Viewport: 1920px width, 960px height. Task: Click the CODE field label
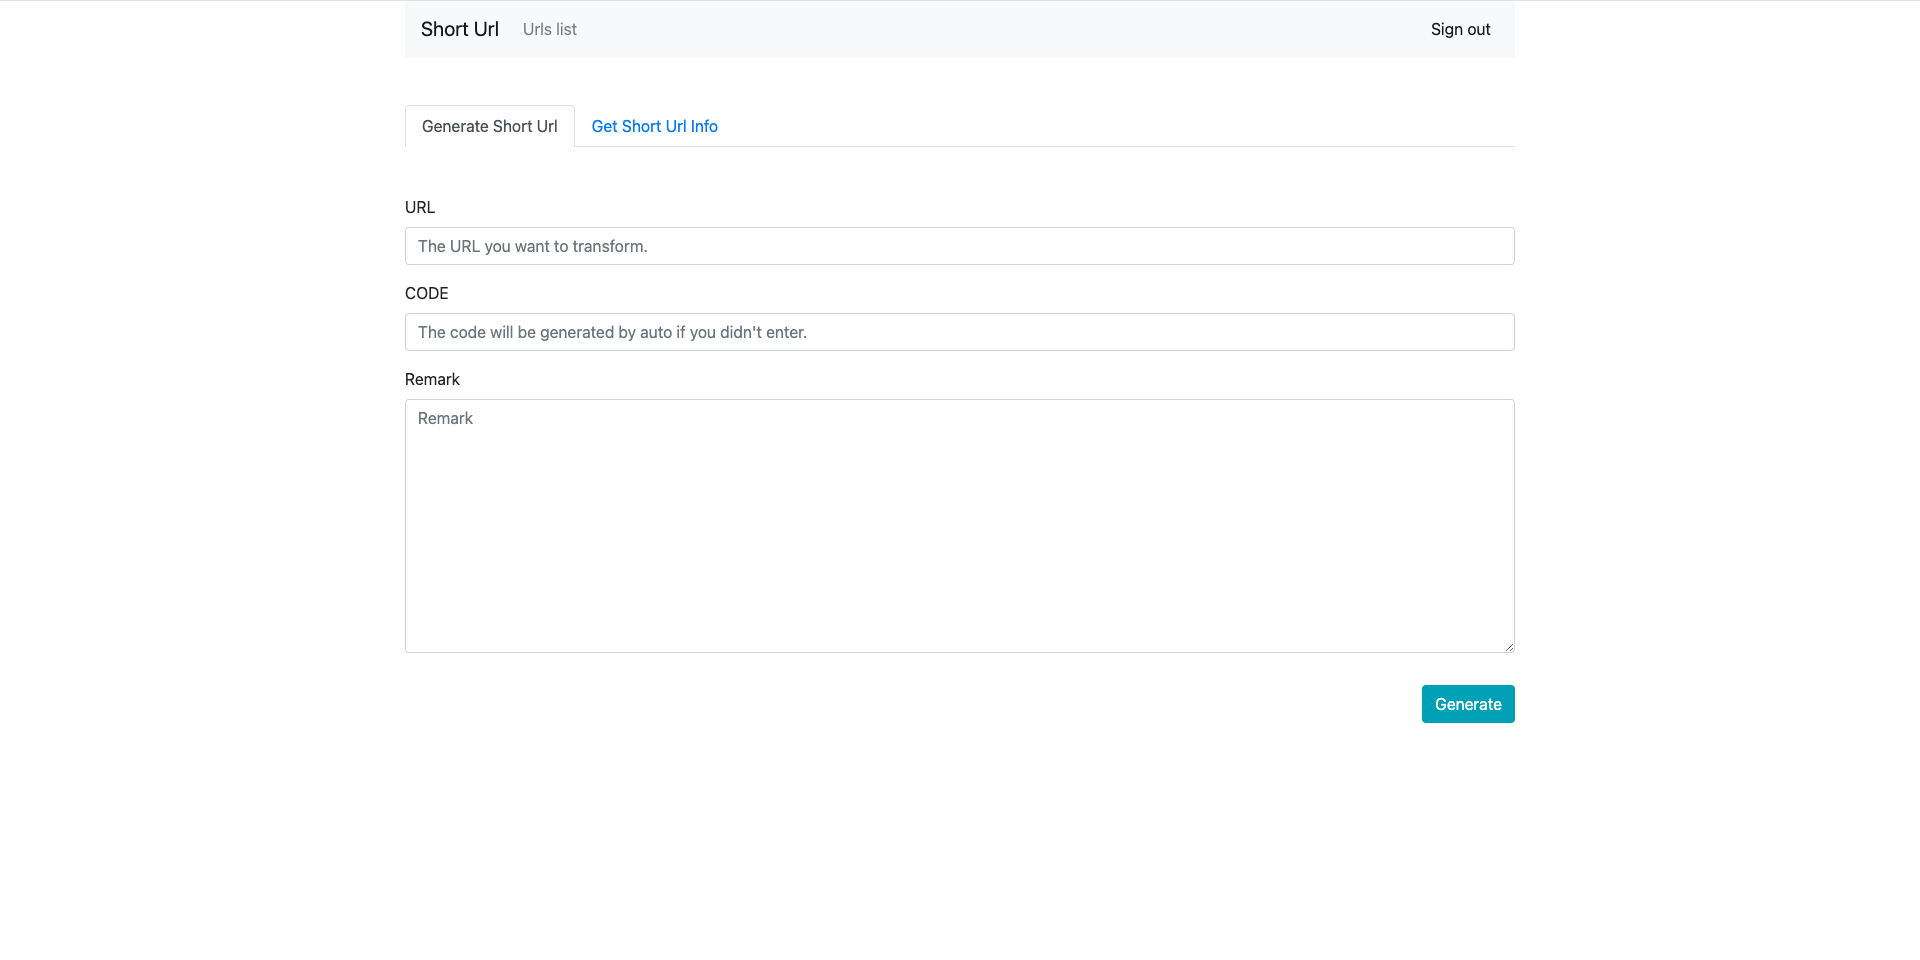427,293
